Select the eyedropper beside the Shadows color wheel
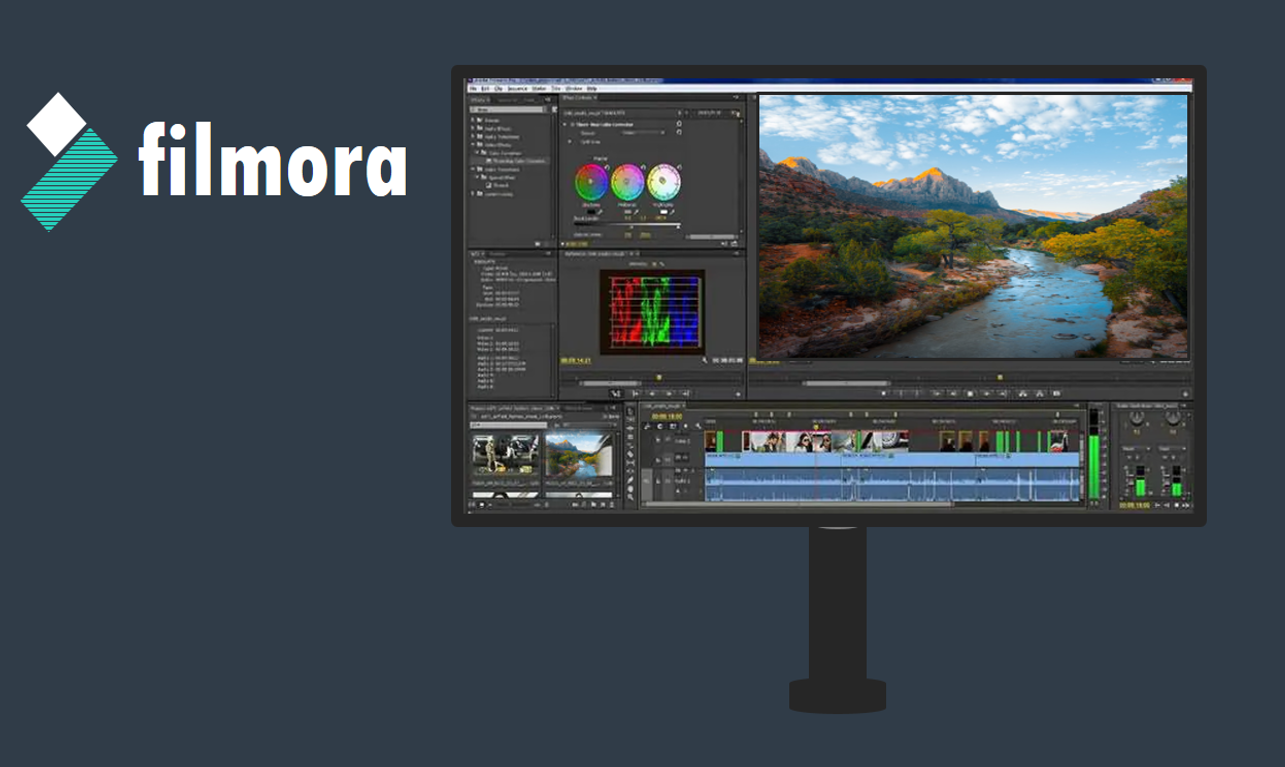Screen dimensions: 1285x767 coord(599,212)
